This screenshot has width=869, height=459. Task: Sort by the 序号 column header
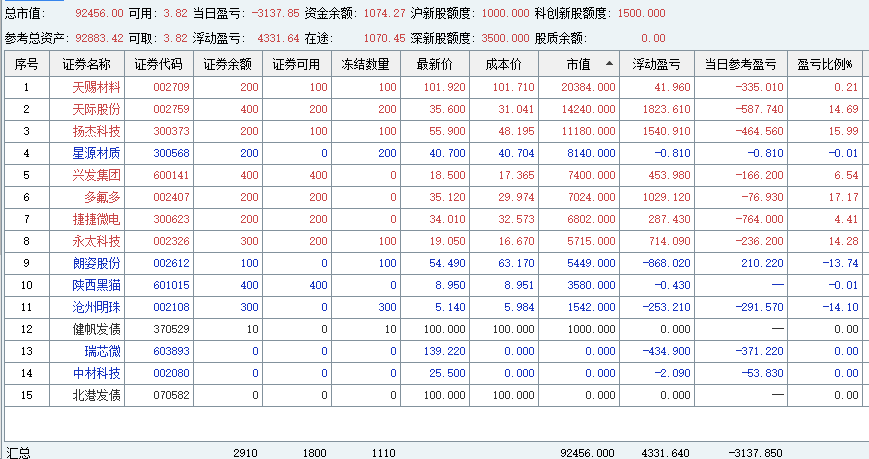27,64
